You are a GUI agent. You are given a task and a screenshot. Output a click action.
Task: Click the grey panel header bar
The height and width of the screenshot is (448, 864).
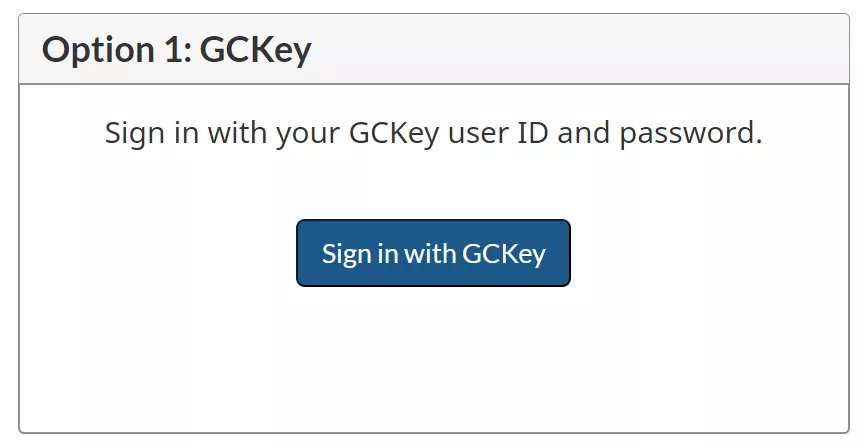(x=600, y=50)
